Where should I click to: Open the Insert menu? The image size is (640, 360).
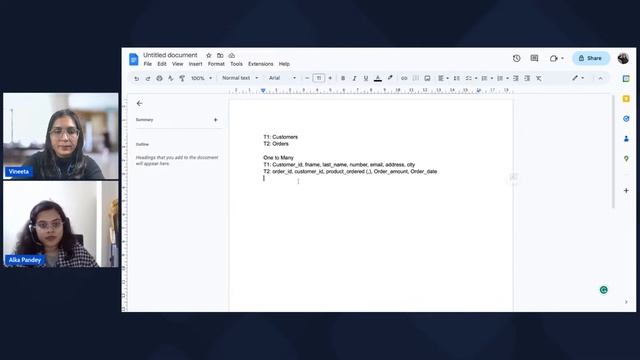click(196, 64)
